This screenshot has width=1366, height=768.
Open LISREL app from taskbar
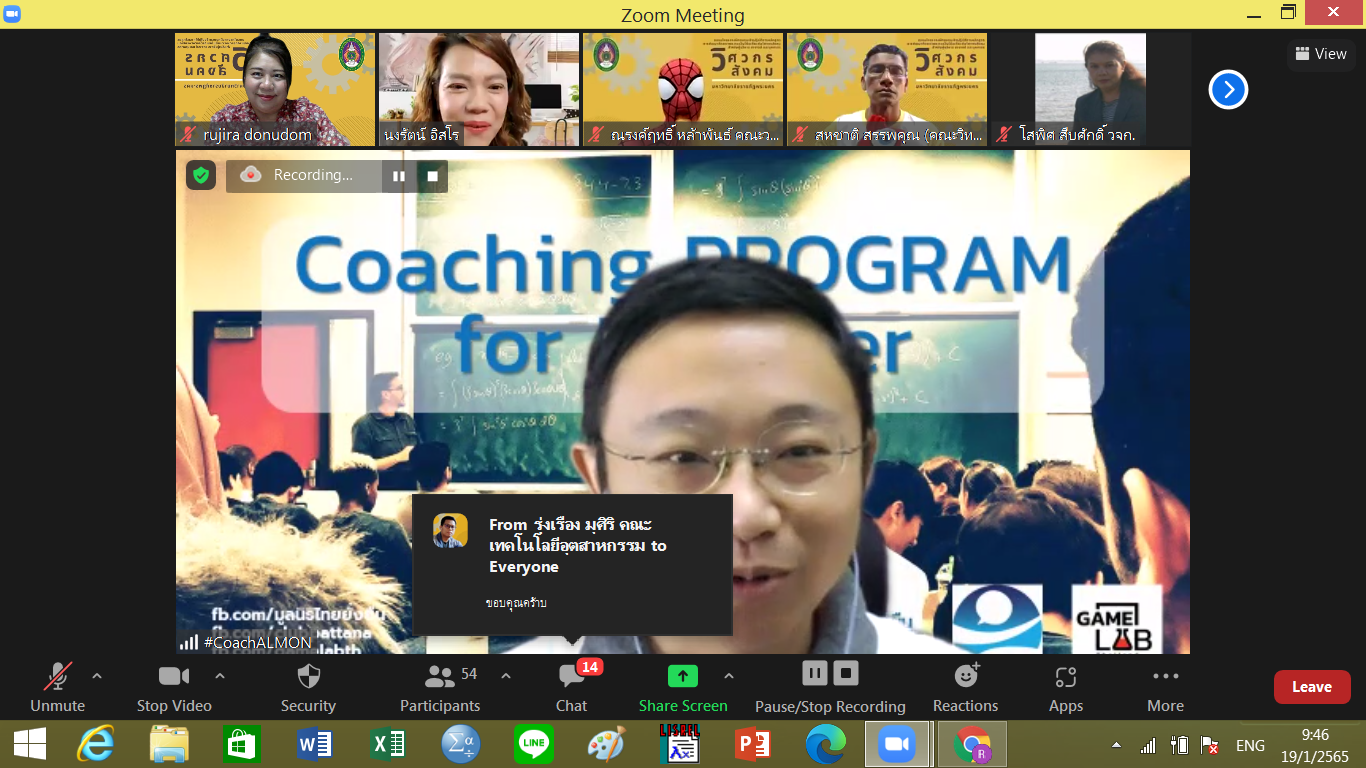pyautogui.click(x=679, y=745)
